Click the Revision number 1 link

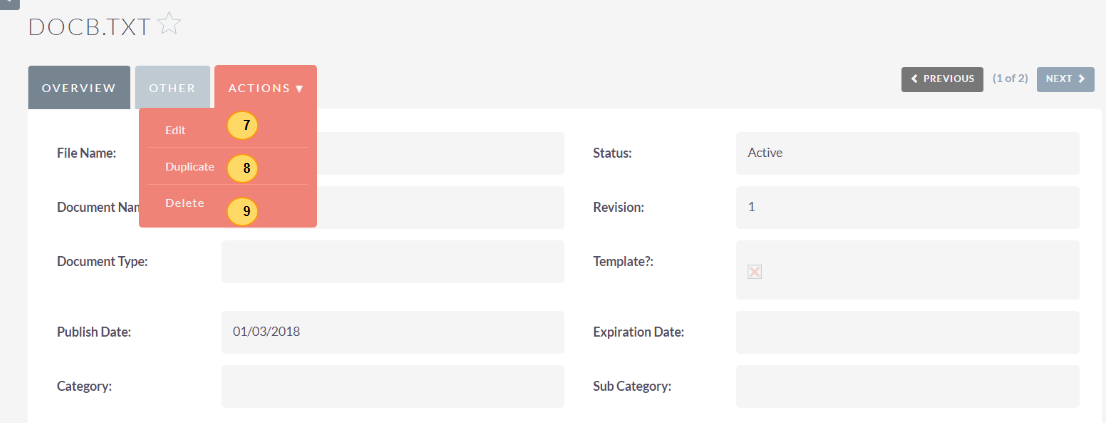752,207
